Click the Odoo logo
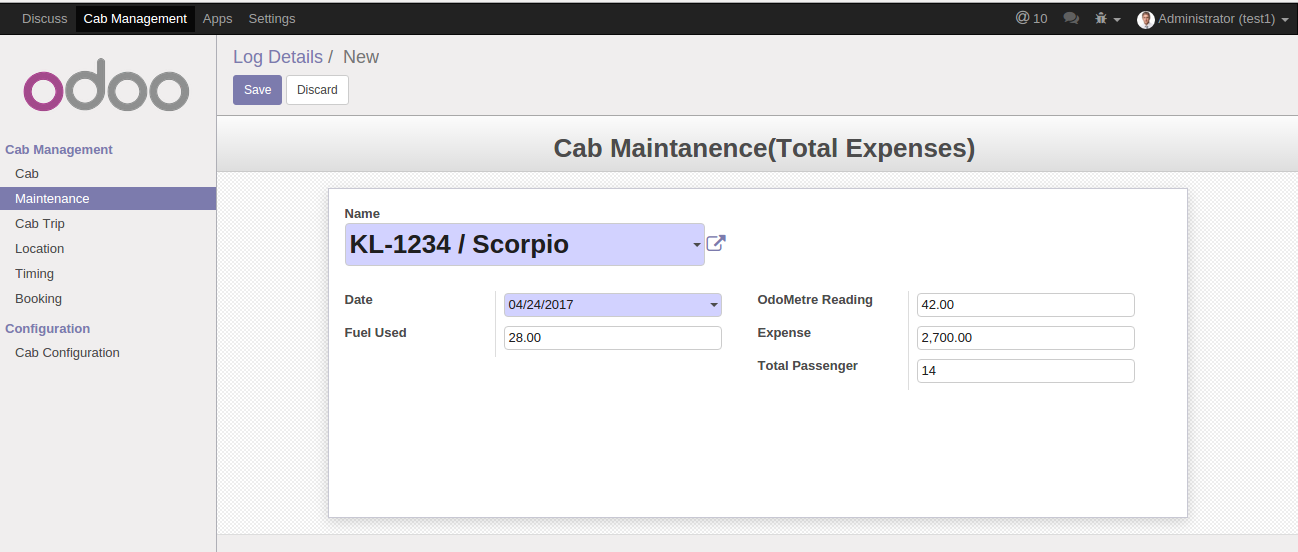The height and width of the screenshot is (552, 1298). (106, 90)
